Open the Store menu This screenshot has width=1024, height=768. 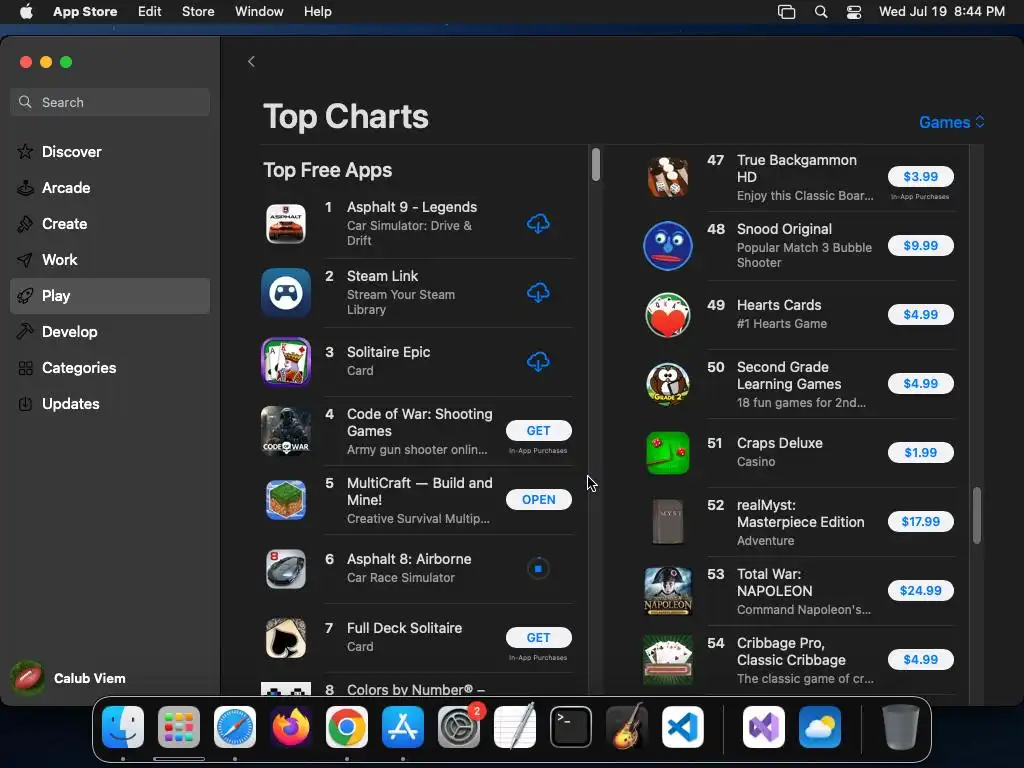tap(198, 12)
